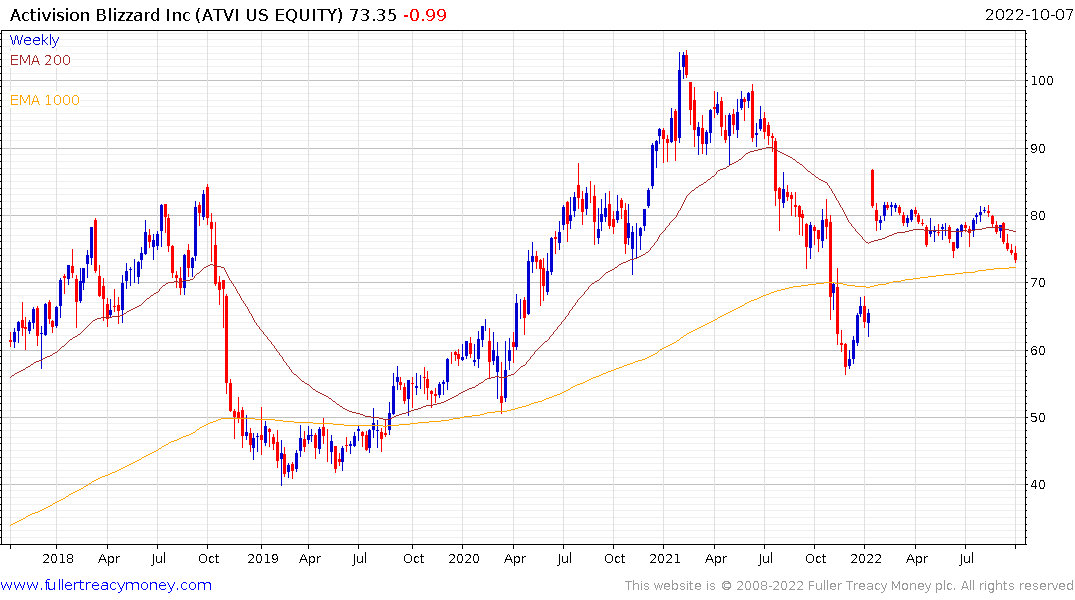Click the 90 price axis label
This screenshot has height=600, width=1075.
pos(1038,149)
